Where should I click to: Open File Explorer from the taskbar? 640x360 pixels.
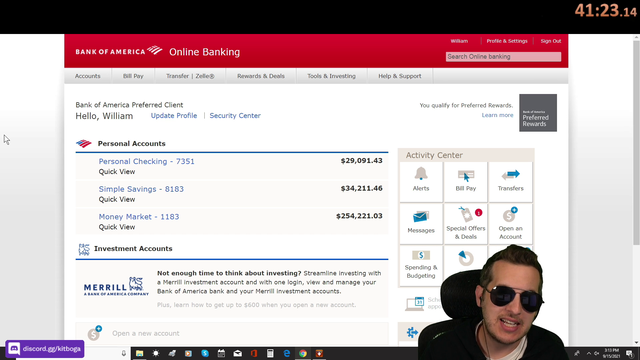pos(140,353)
